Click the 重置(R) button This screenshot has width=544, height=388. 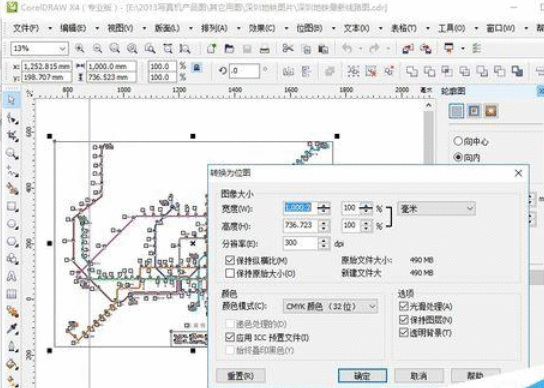pyautogui.click(x=241, y=376)
